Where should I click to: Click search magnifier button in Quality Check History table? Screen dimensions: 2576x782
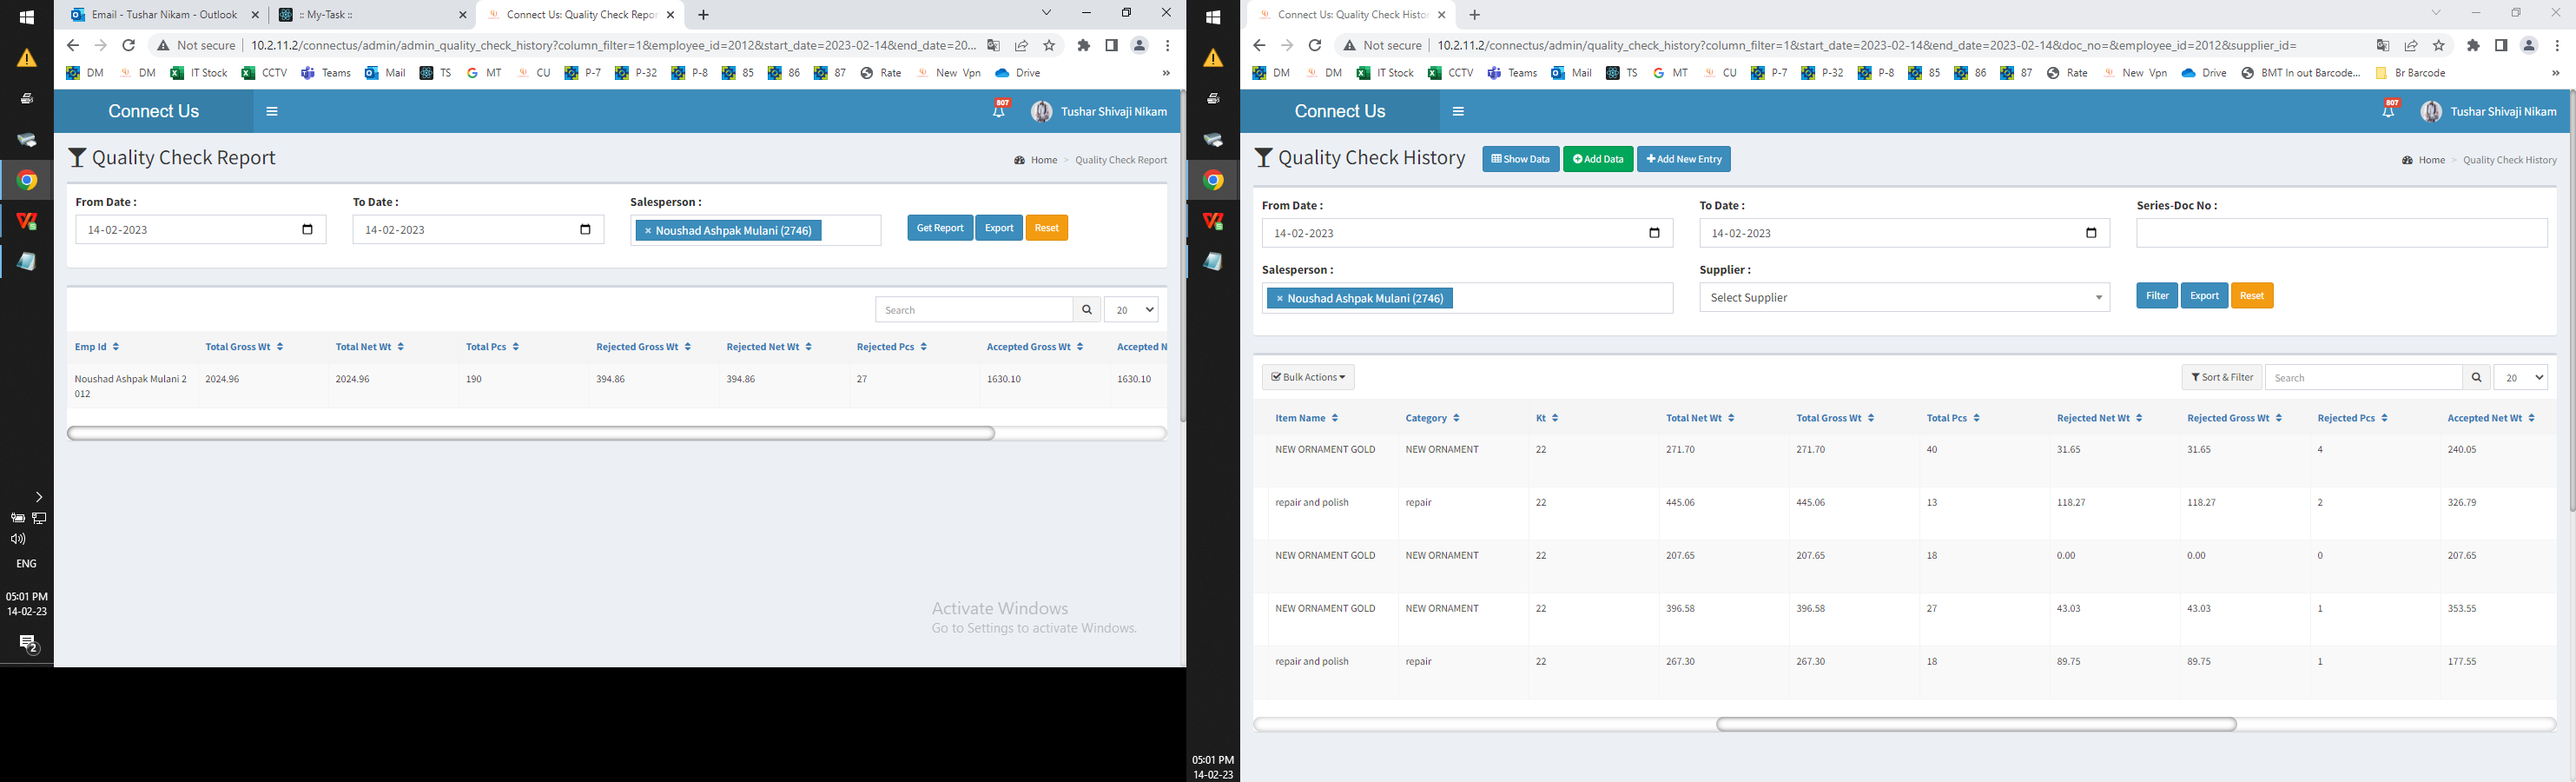2476,378
